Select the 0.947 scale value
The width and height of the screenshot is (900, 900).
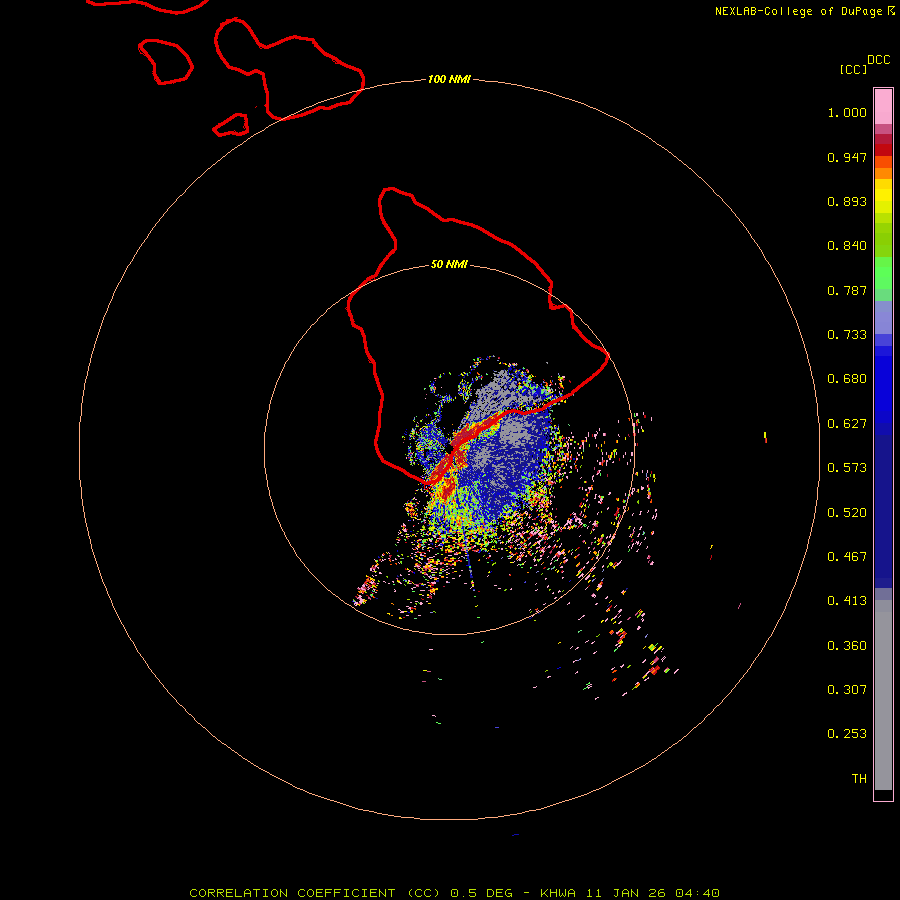coord(847,157)
